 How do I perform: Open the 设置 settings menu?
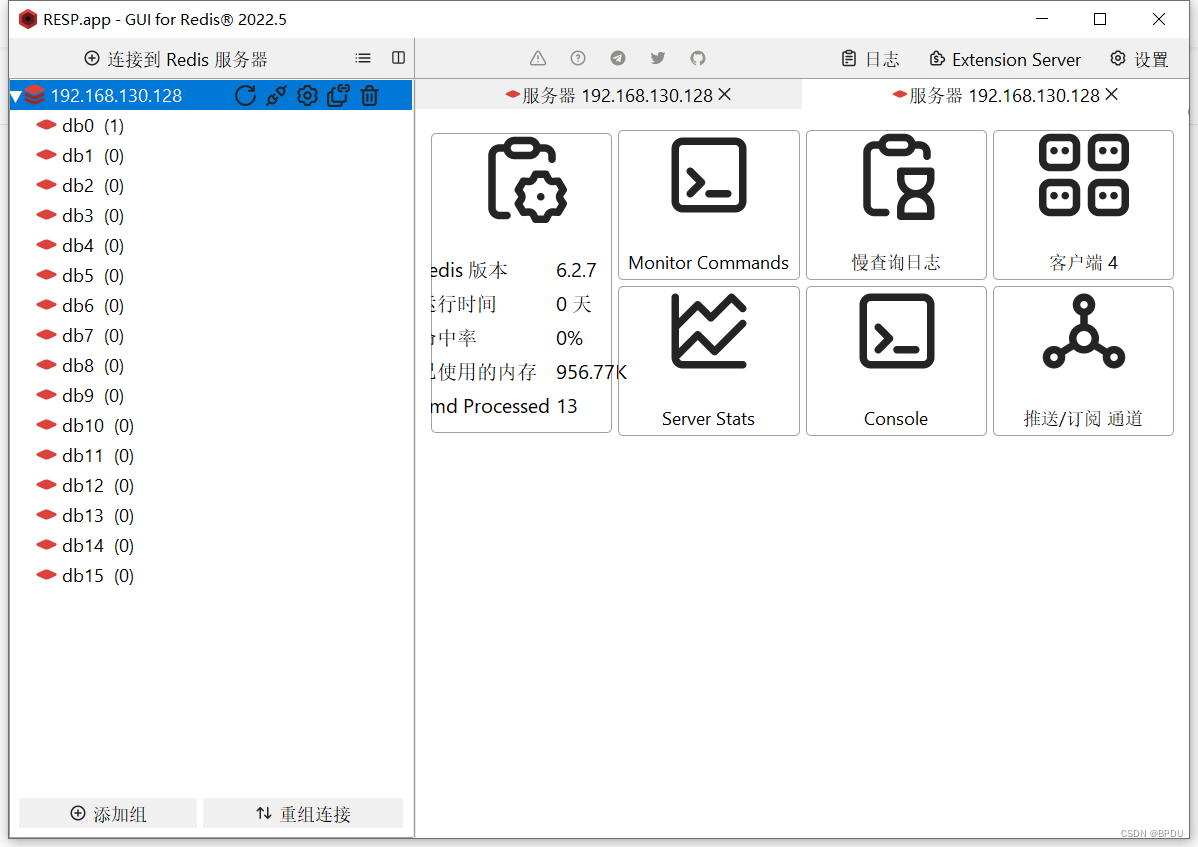click(1138, 58)
